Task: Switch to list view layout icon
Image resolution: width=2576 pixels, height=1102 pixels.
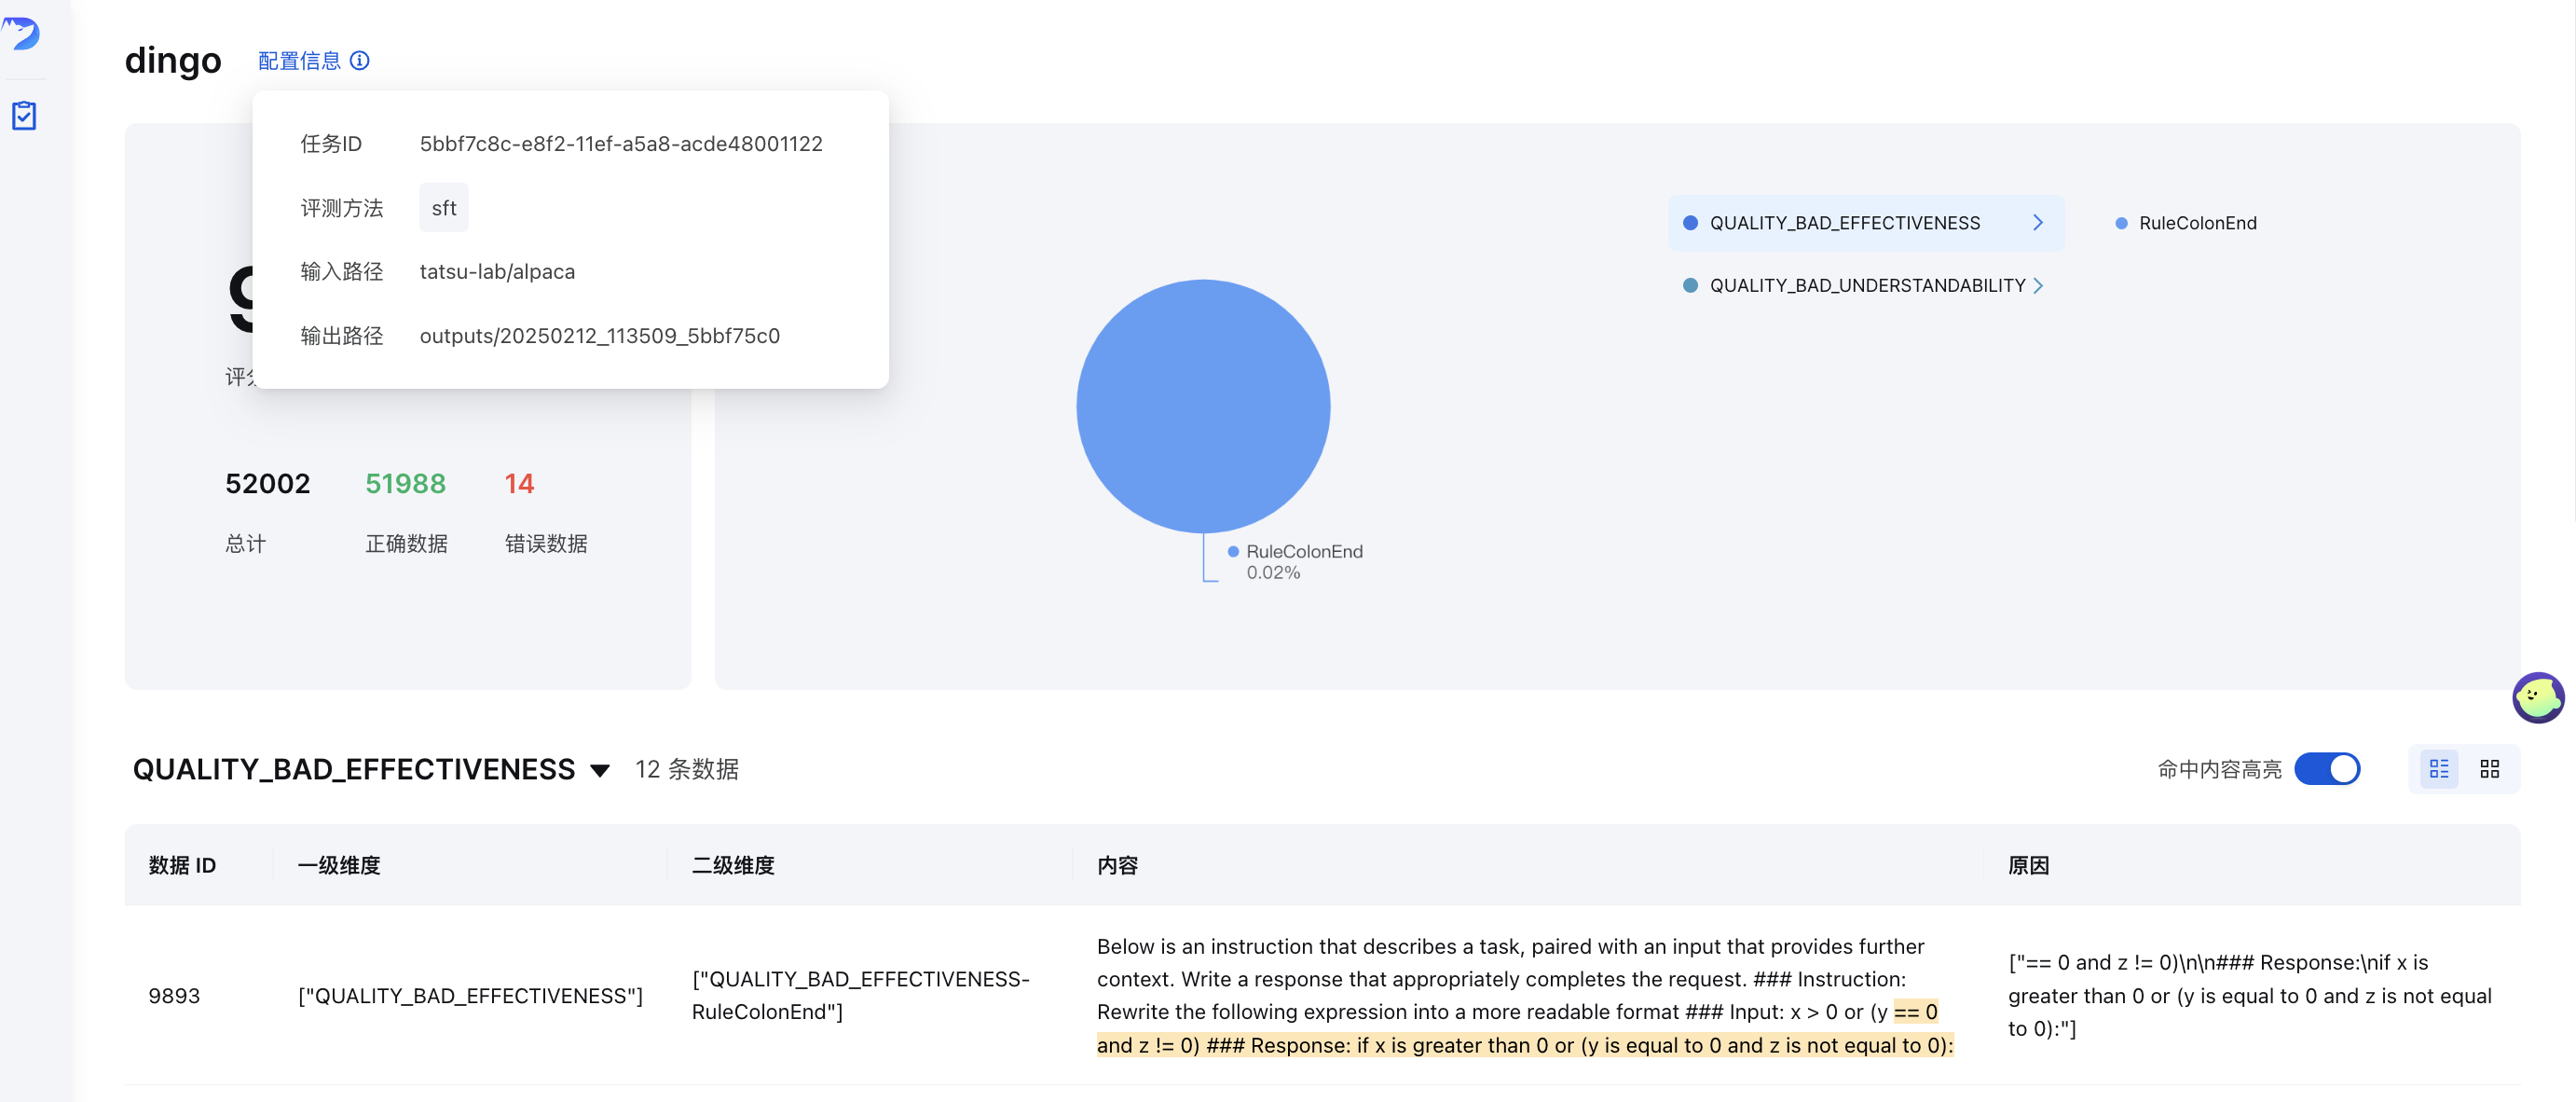Action: pyautogui.click(x=2439, y=768)
